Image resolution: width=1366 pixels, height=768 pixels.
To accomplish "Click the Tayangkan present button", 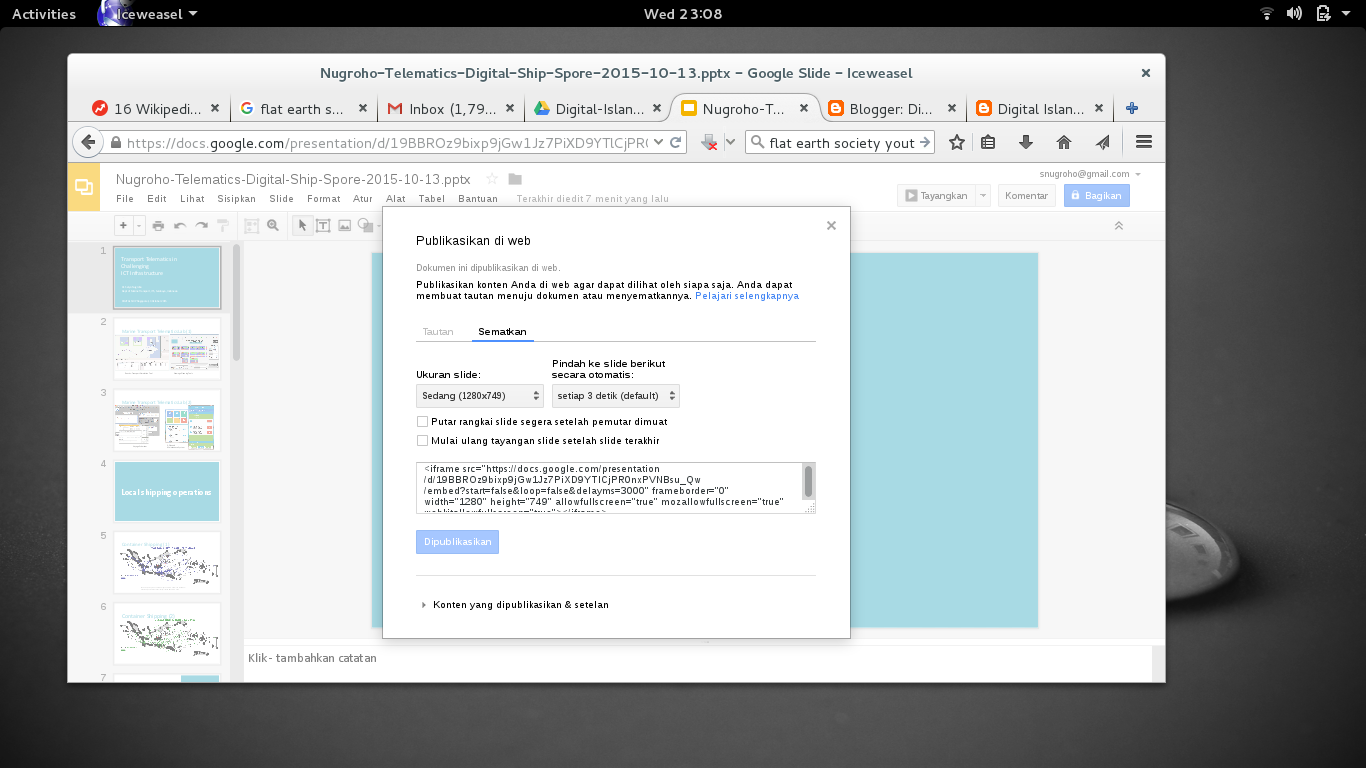I will click(x=936, y=196).
